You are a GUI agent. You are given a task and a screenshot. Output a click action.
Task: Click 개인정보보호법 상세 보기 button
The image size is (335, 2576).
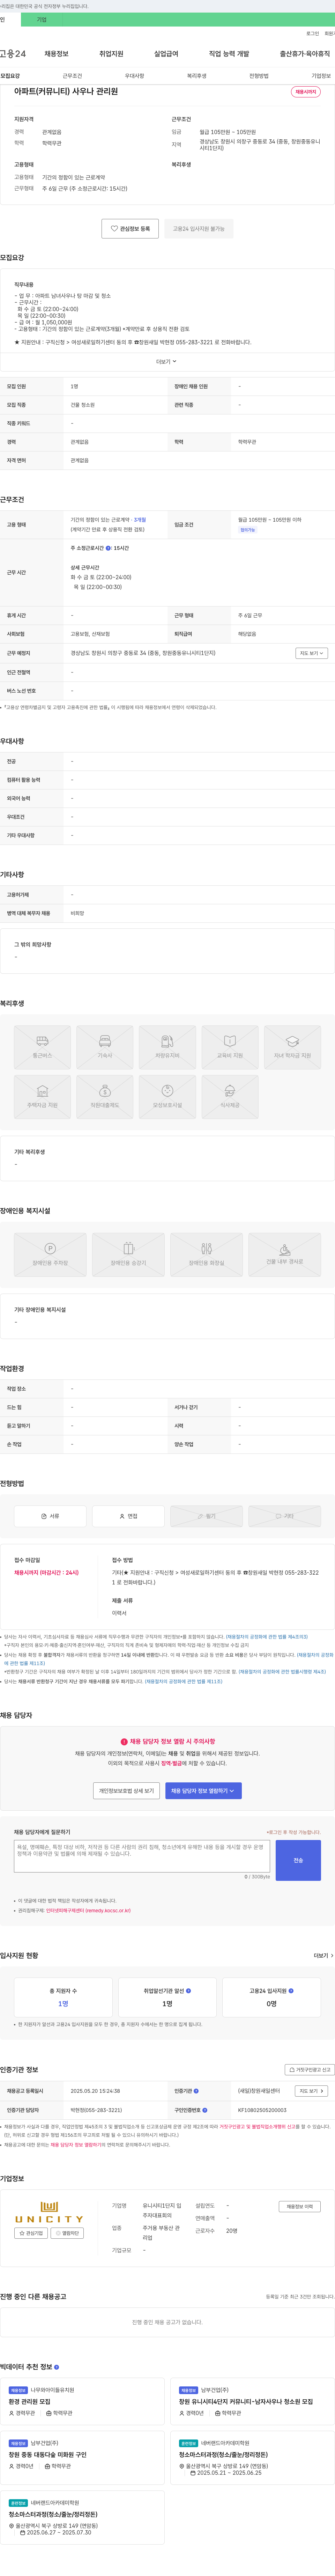pyautogui.click(x=126, y=1791)
